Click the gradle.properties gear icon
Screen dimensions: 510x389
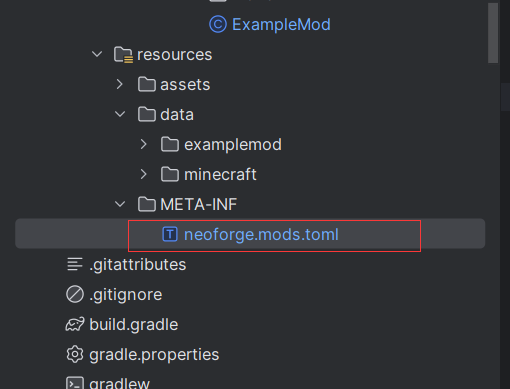[75, 354]
